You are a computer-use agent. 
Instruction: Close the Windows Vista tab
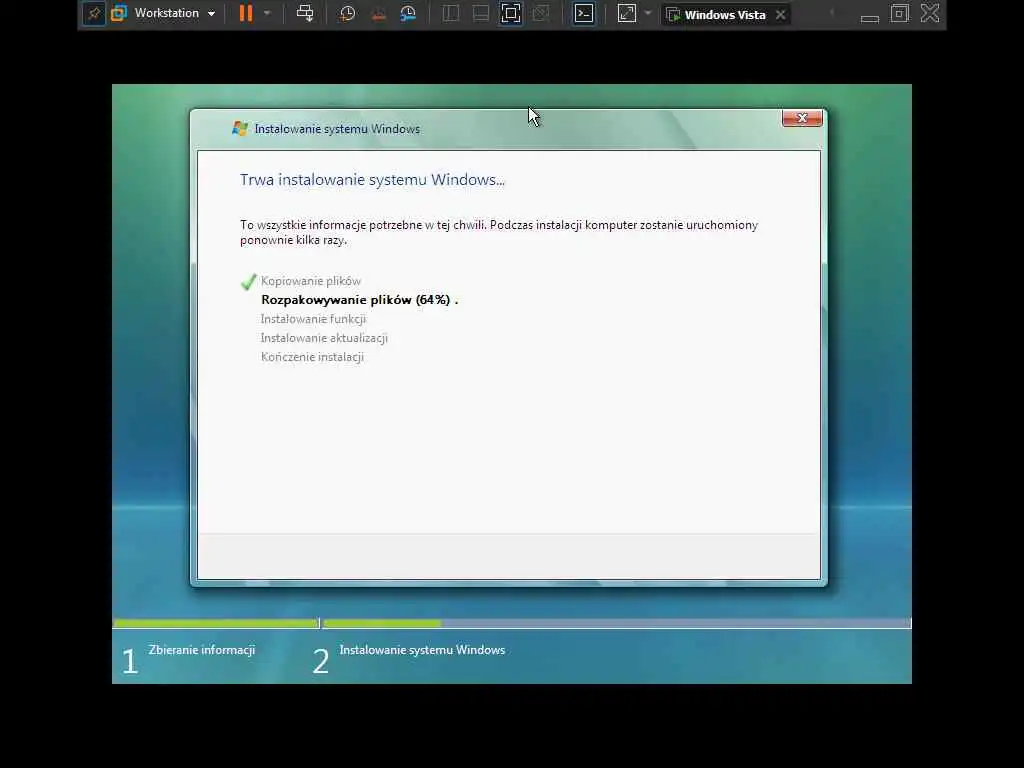coord(780,14)
